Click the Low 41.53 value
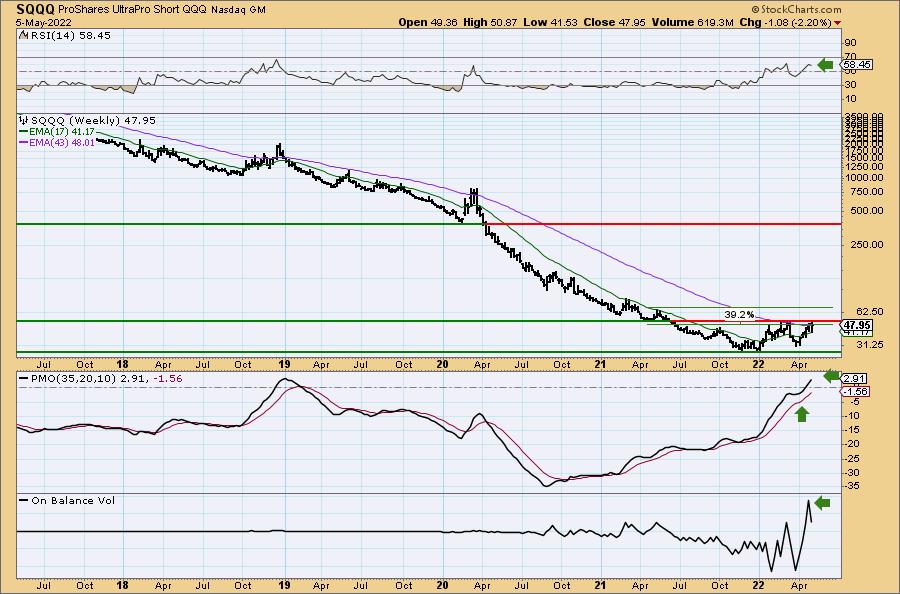This screenshot has height=594, width=900. (x=551, y=22)
